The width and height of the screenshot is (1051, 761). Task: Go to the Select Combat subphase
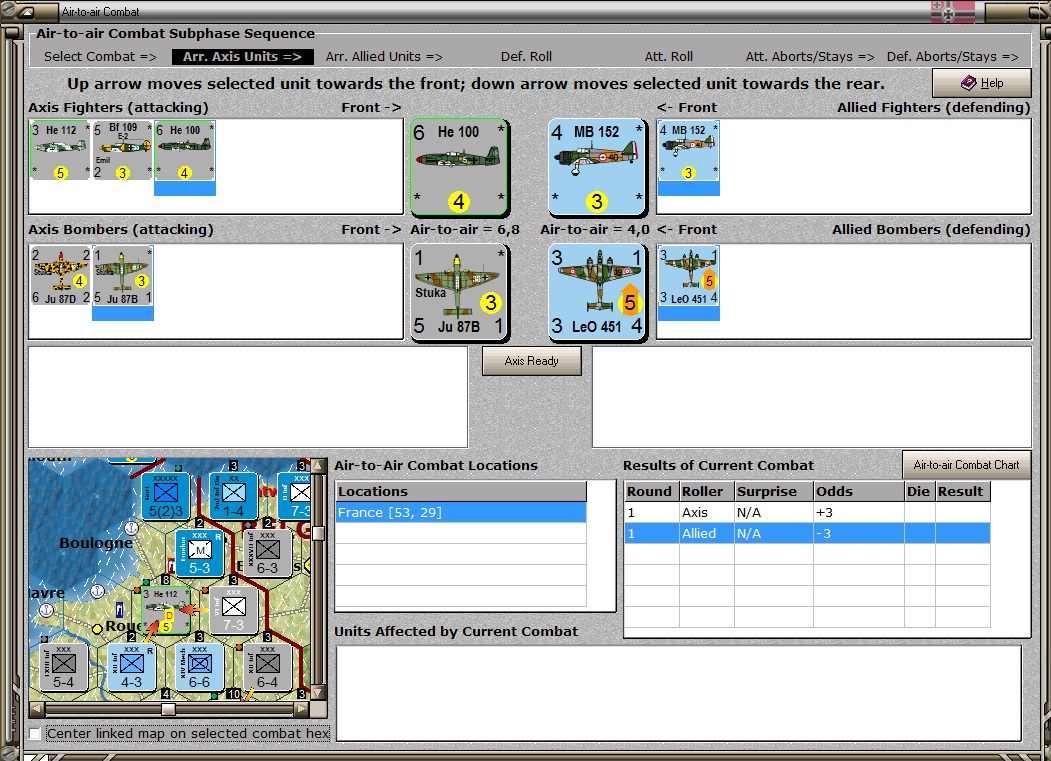[100, 57]
